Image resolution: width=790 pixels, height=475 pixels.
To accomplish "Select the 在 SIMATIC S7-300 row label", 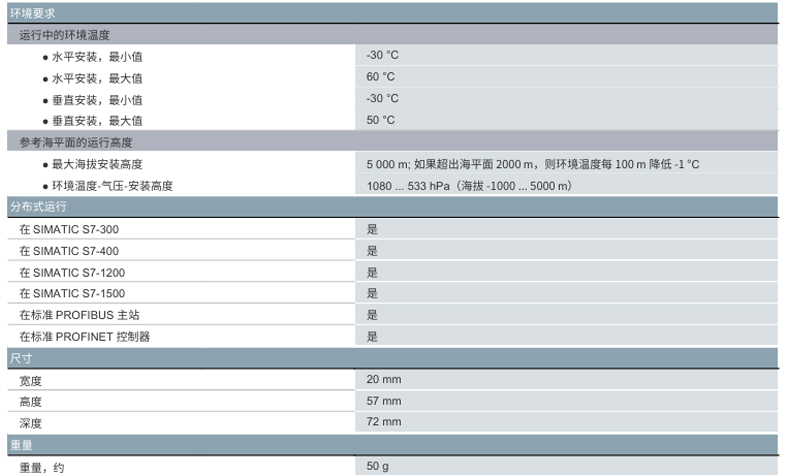I will pos(69,229).
